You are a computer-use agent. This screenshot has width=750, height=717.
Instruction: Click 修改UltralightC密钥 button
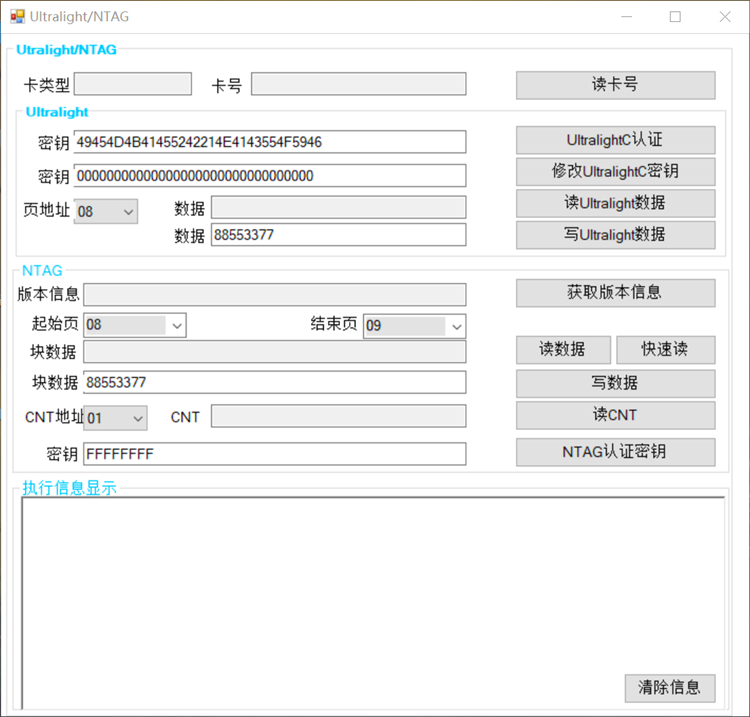point(615,171)
